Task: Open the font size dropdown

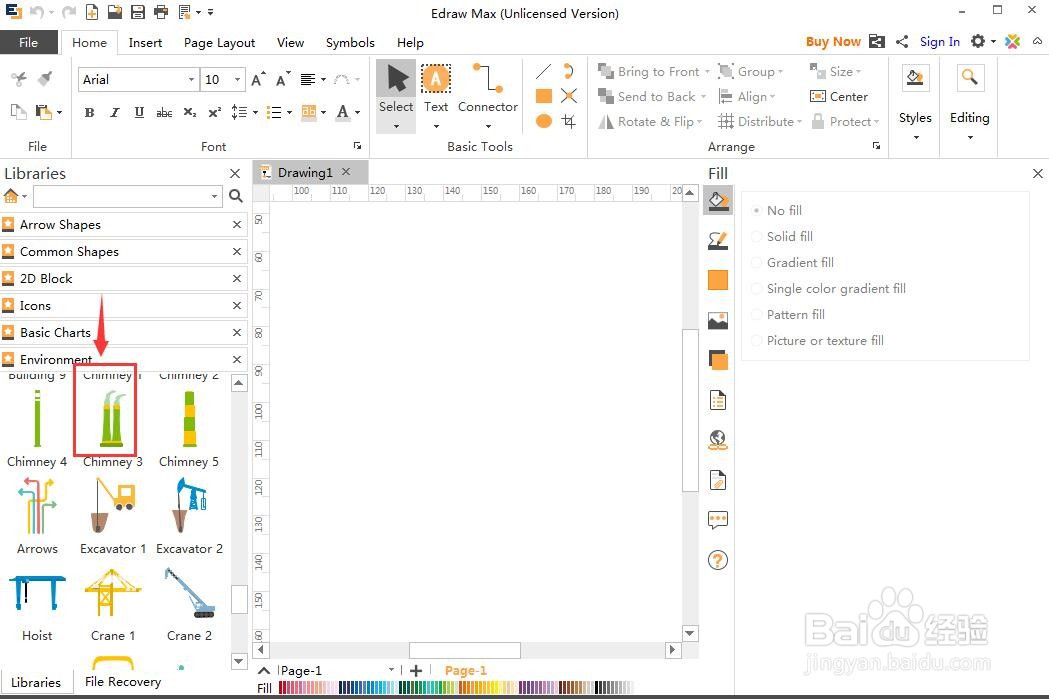Action: 237,80
